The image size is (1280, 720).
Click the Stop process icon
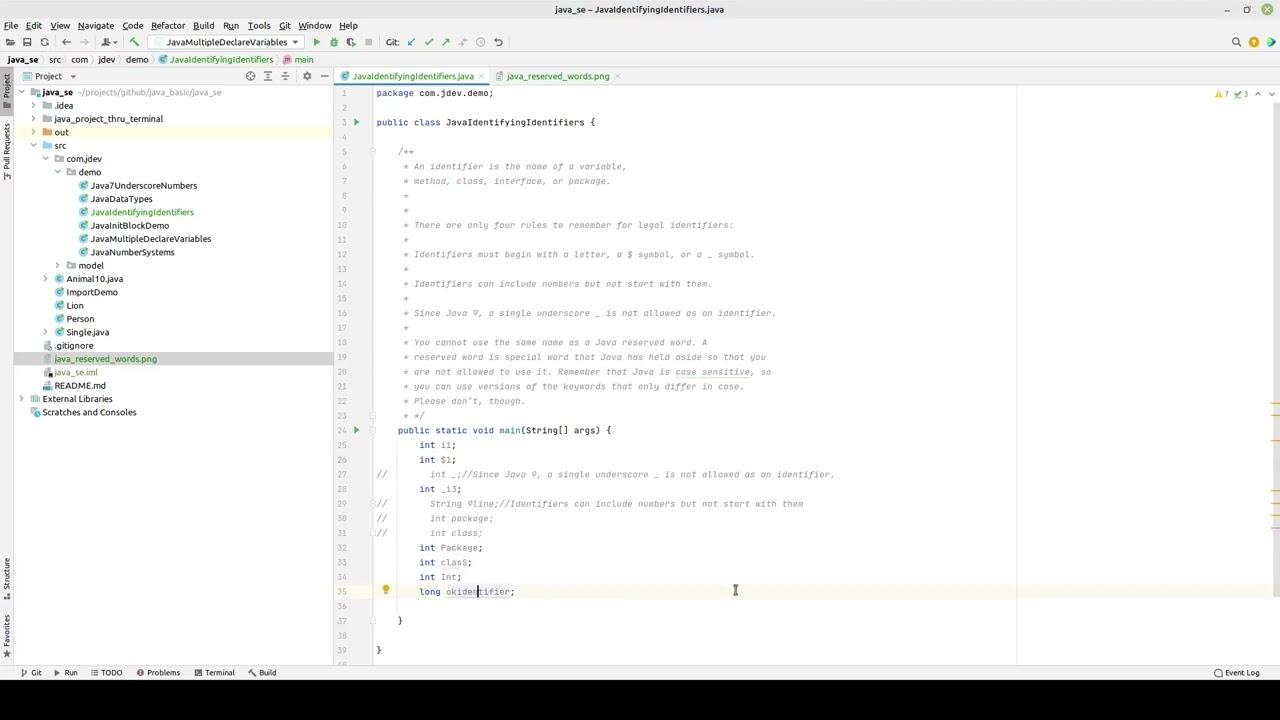point(368,42)
